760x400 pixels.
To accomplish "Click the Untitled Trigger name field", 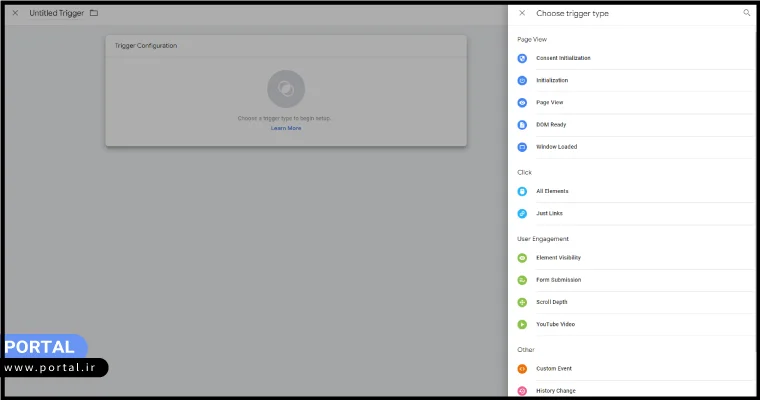I will click(56, 13).
